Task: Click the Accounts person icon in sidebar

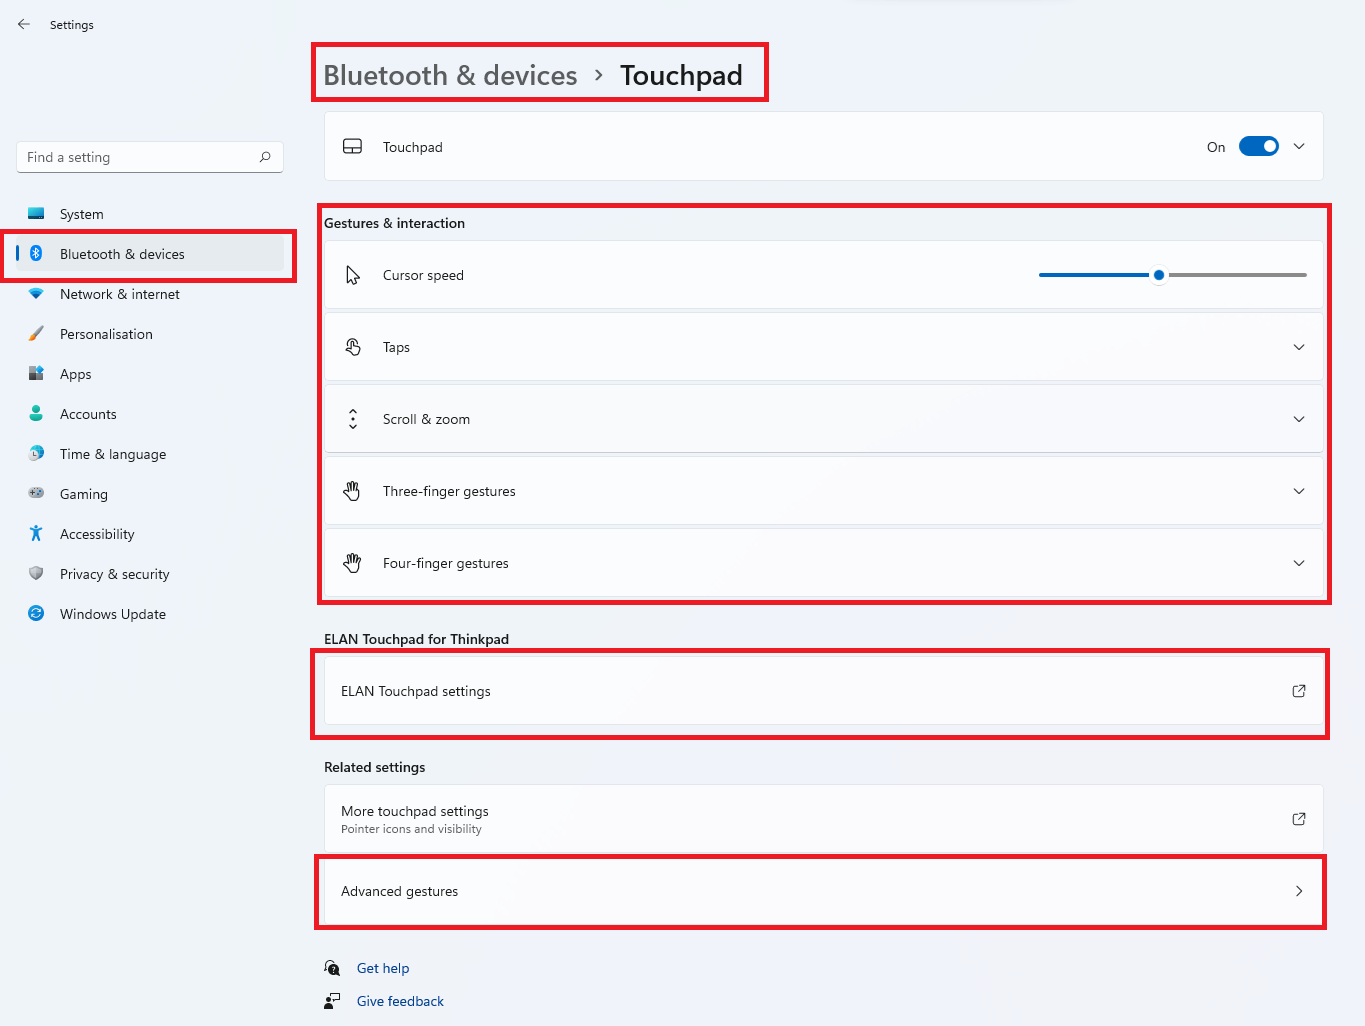Action: coord(36,413)
